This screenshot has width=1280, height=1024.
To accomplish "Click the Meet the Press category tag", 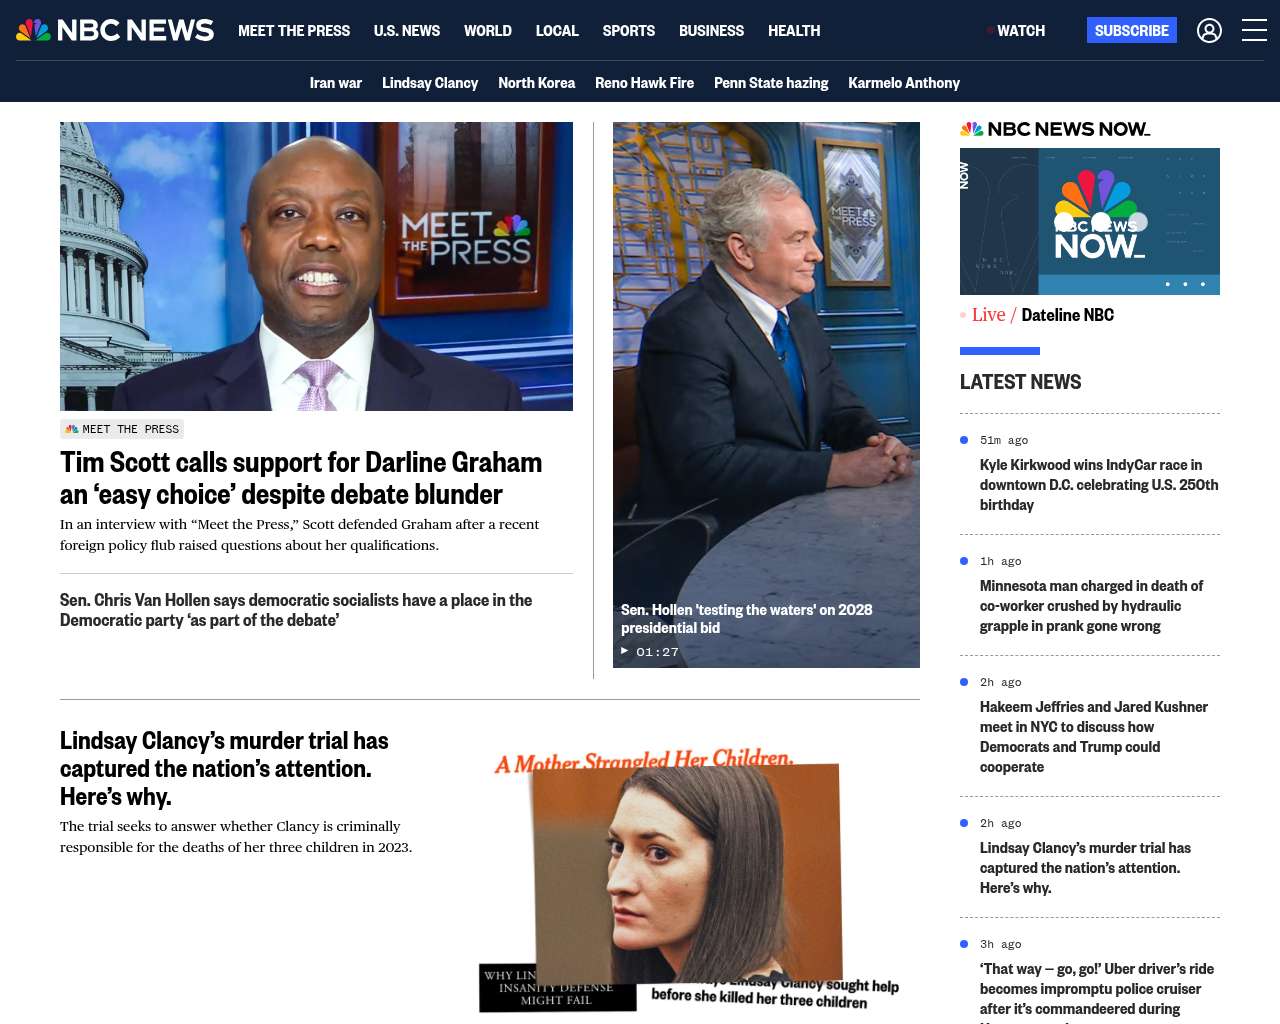I will tap(122, 429).
